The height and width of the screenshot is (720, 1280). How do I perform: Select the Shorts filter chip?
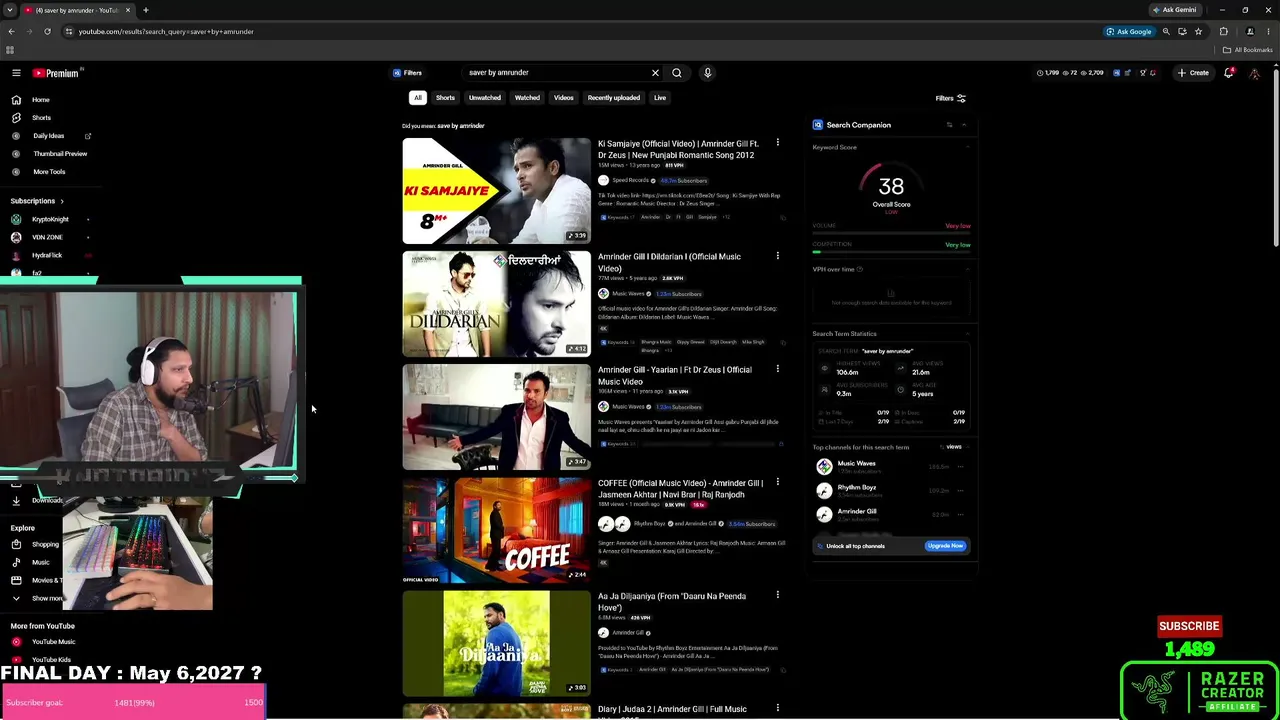point(445,98)
